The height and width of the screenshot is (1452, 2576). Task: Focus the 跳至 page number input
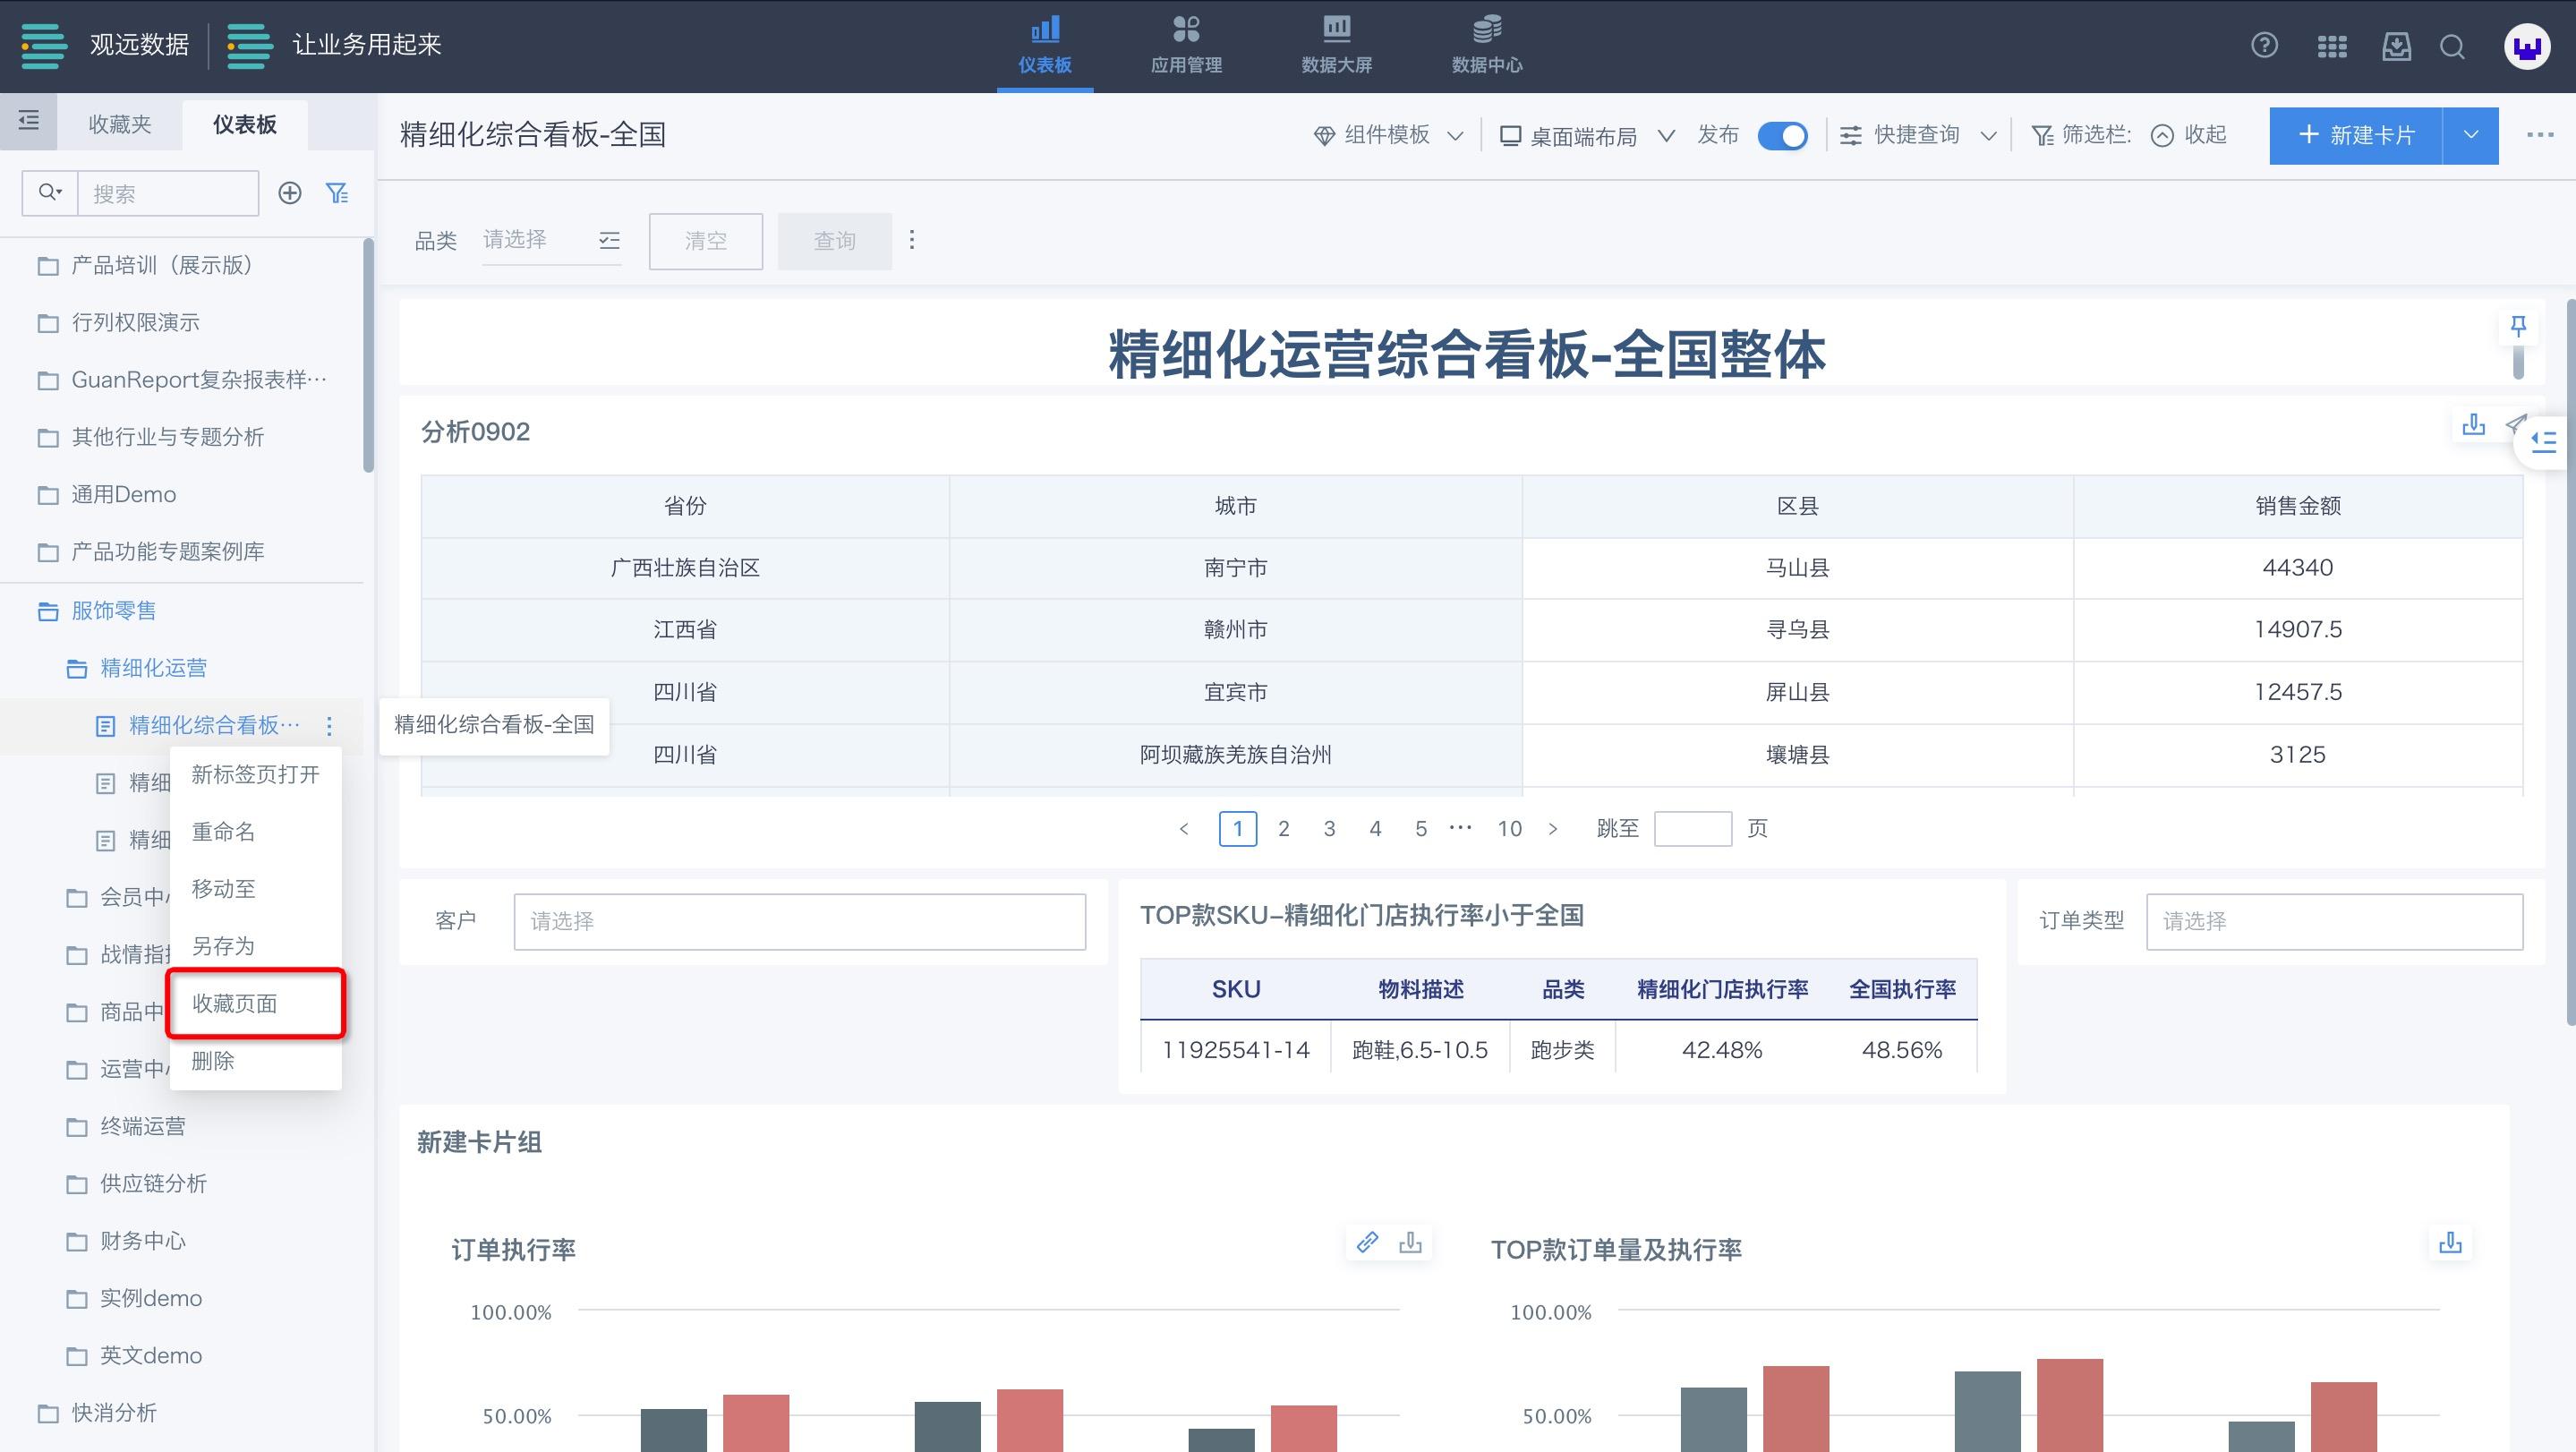(1693, 828)
